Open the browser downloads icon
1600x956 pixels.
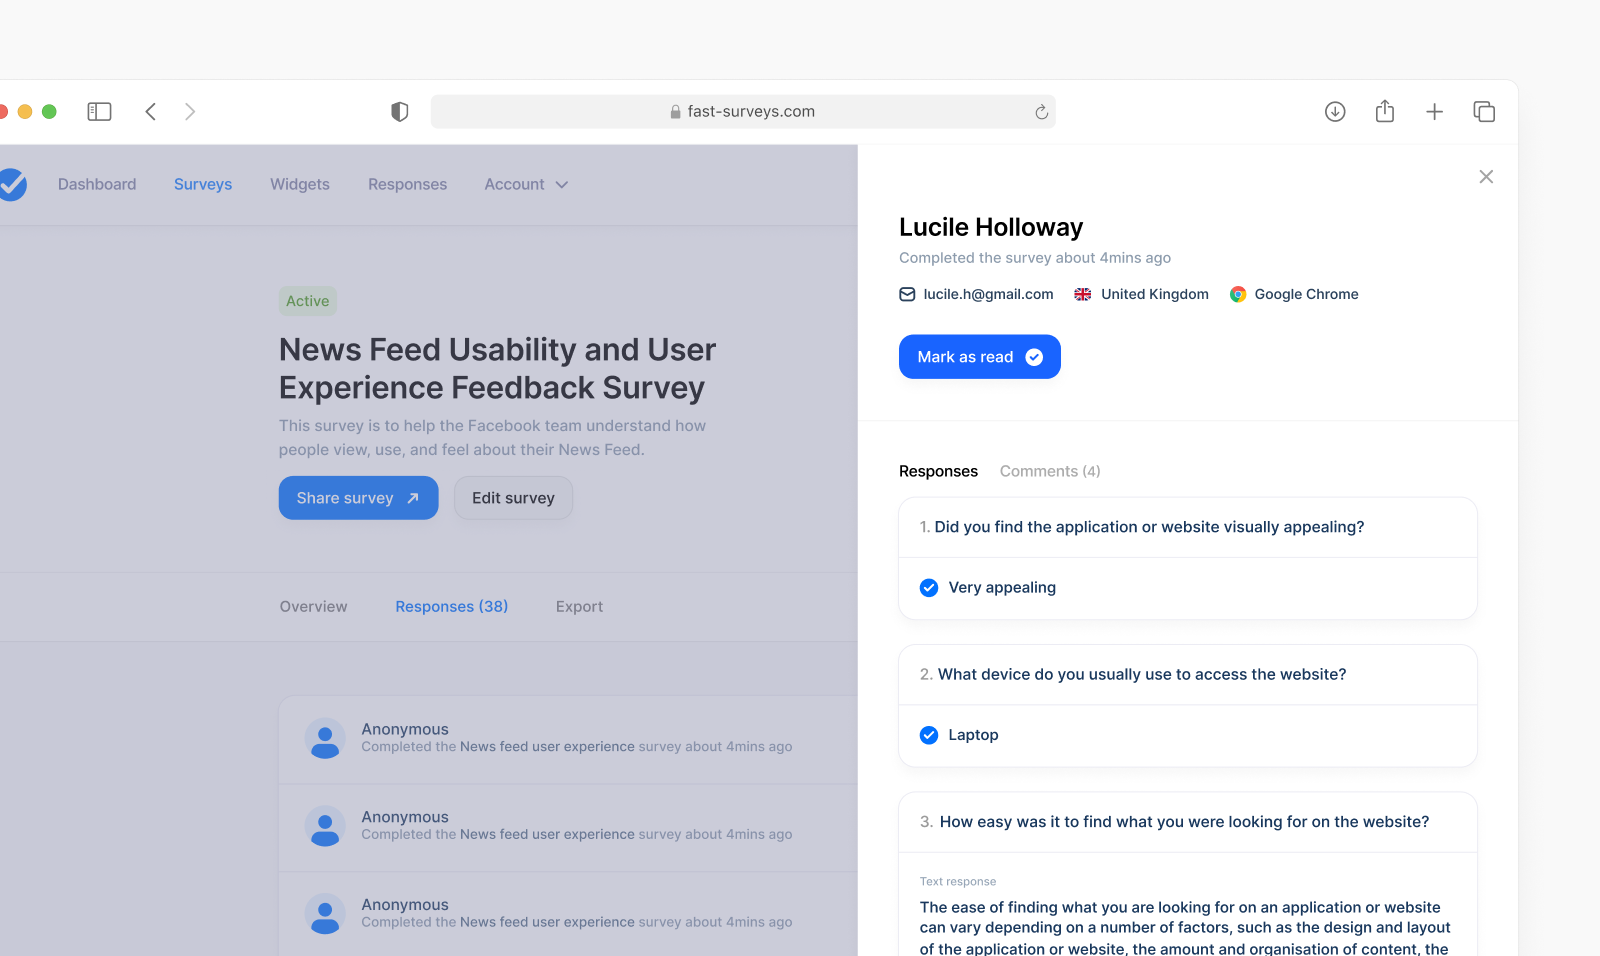(x=1335, y=112)
